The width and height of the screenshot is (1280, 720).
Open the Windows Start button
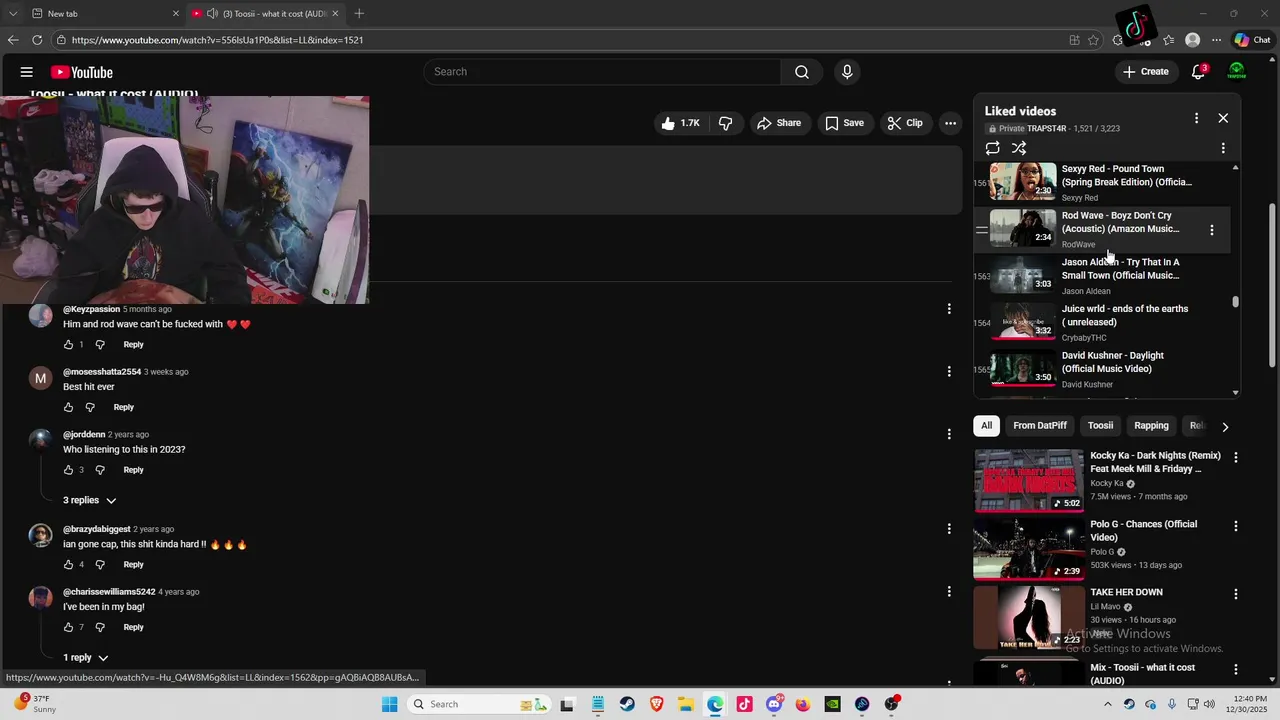(389, 704)
